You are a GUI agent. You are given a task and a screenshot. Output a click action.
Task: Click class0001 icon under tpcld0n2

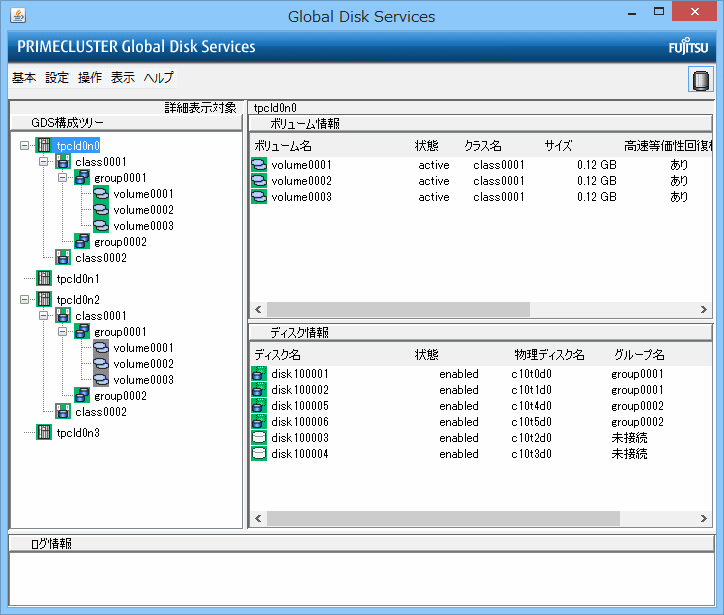click(x=63, y=315)
